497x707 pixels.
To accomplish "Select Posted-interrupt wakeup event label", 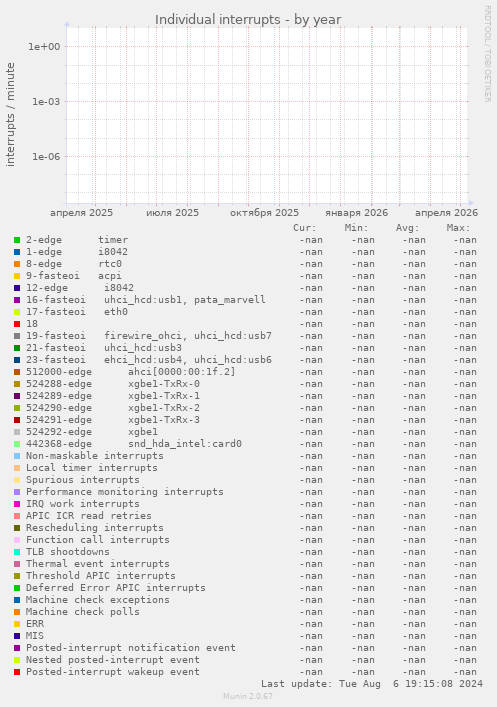I will point(113,672).
